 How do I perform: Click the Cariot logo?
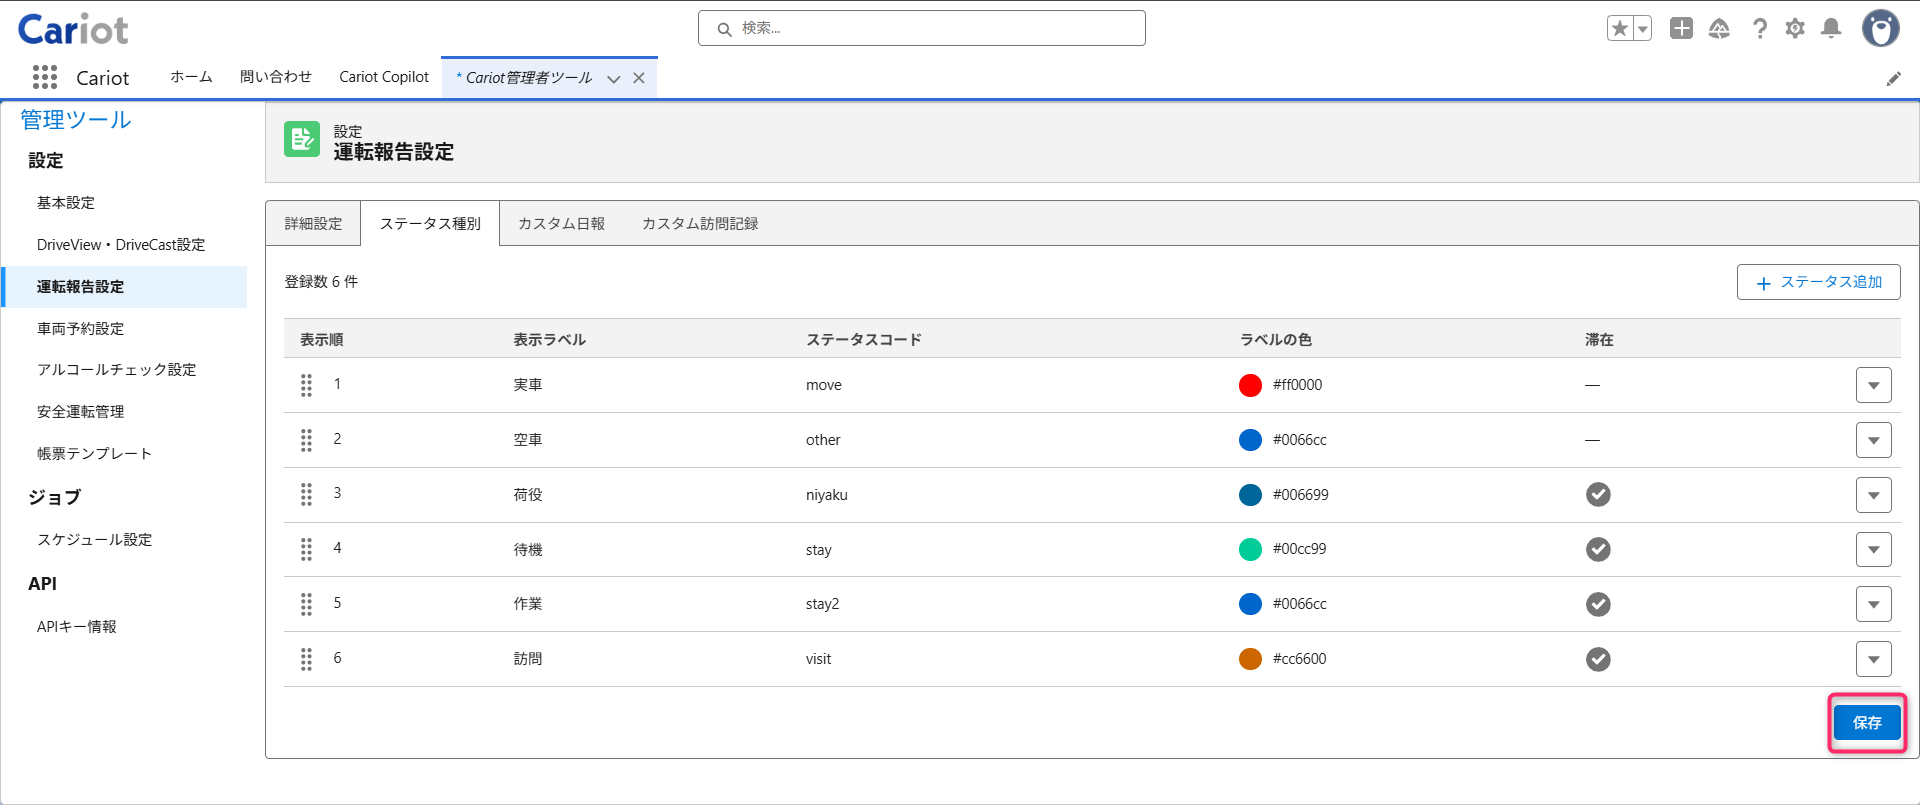[x=73, y=30]
